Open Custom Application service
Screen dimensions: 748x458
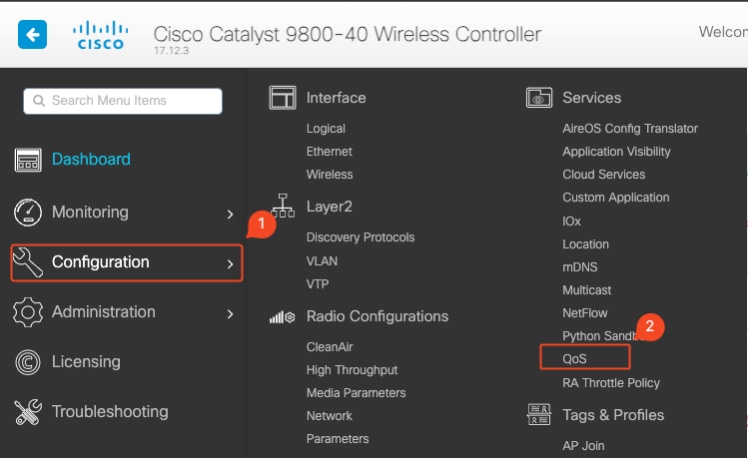click(616, 198)
